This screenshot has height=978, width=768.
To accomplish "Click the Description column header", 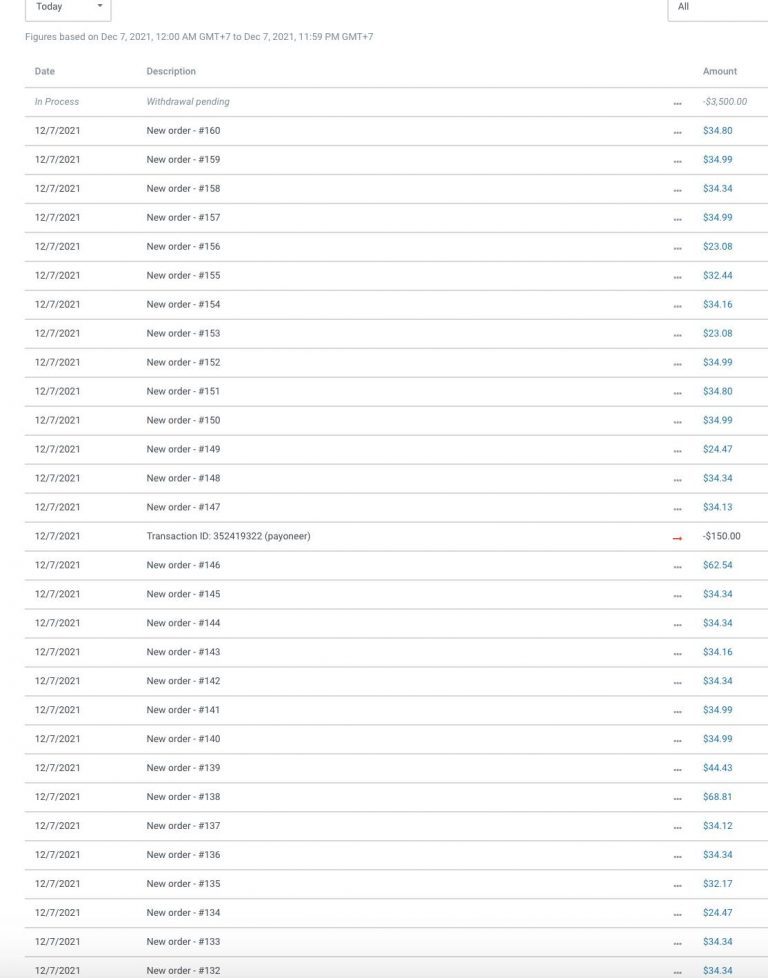I will [171, 71].
